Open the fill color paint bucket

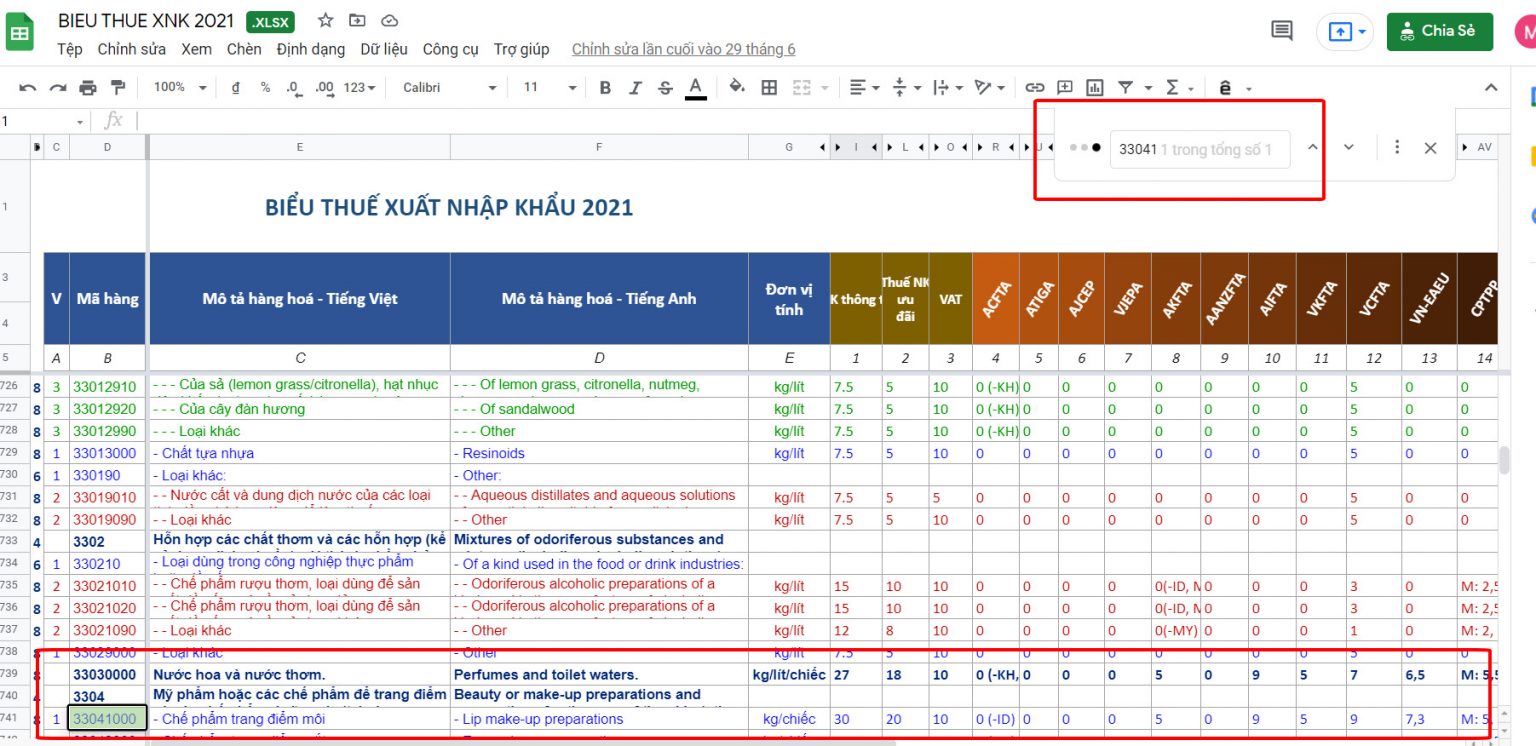737,88
